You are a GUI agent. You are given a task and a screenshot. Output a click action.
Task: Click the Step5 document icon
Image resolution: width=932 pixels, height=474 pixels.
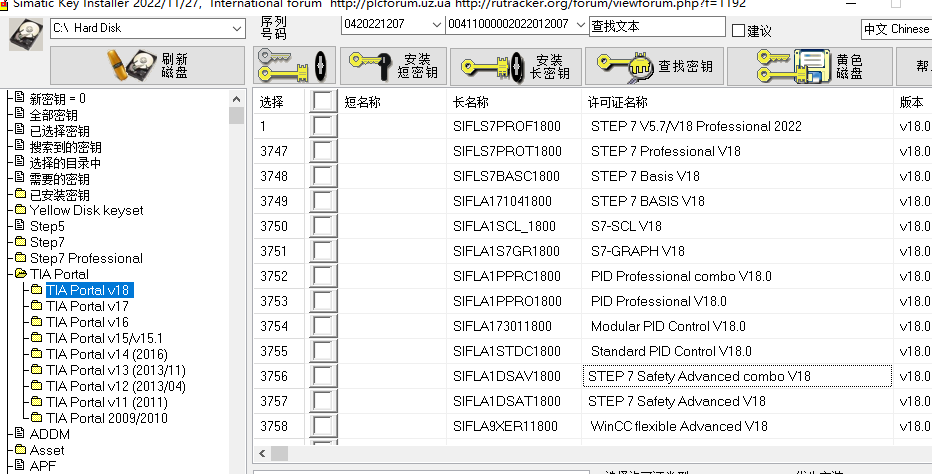coord(20,226)
